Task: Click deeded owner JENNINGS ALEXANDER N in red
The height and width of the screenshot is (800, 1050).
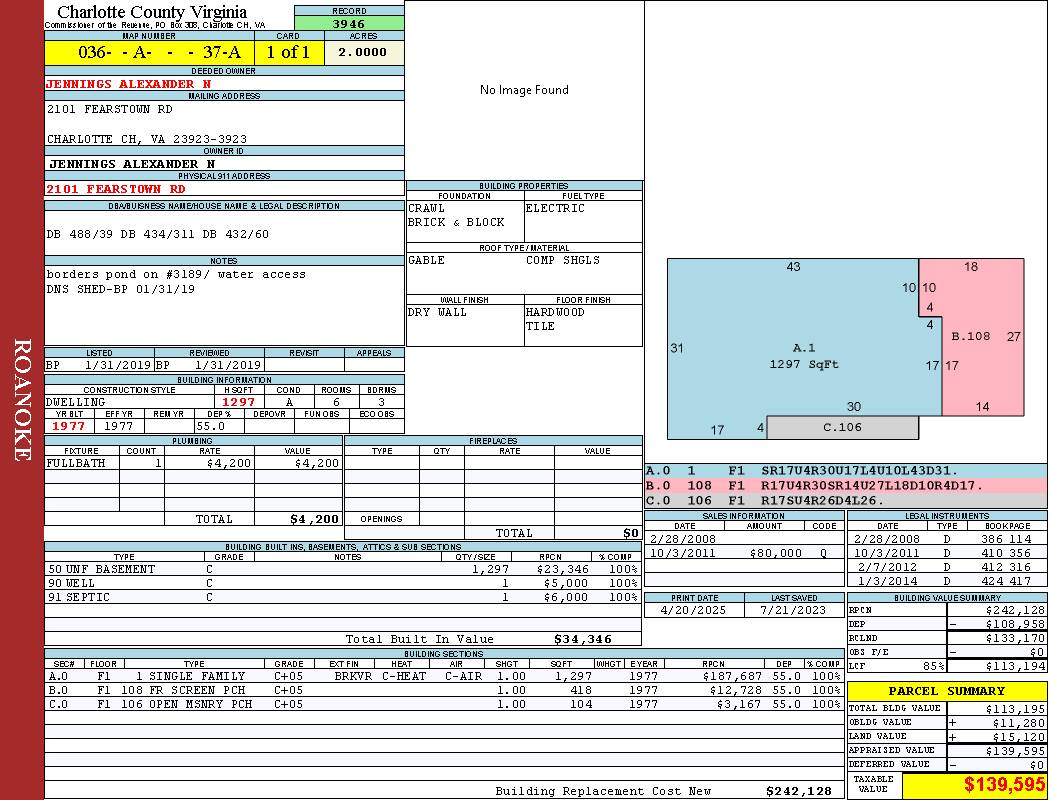Action: [x=129, y=84]
